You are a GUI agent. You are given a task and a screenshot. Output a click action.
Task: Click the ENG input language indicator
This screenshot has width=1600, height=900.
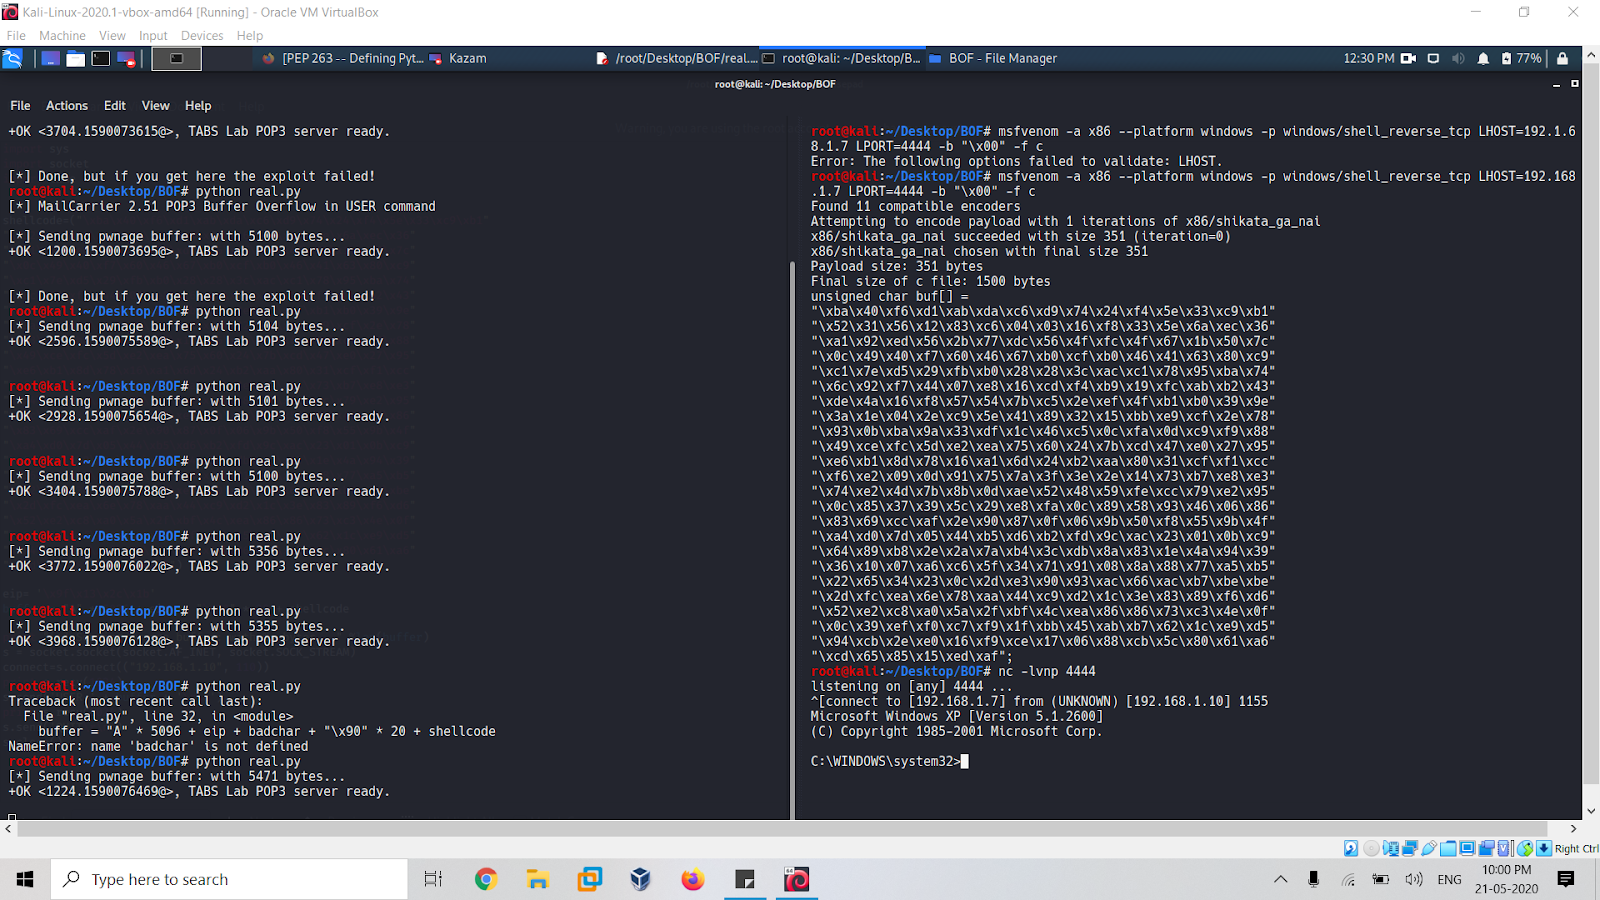click(1449, 879)
